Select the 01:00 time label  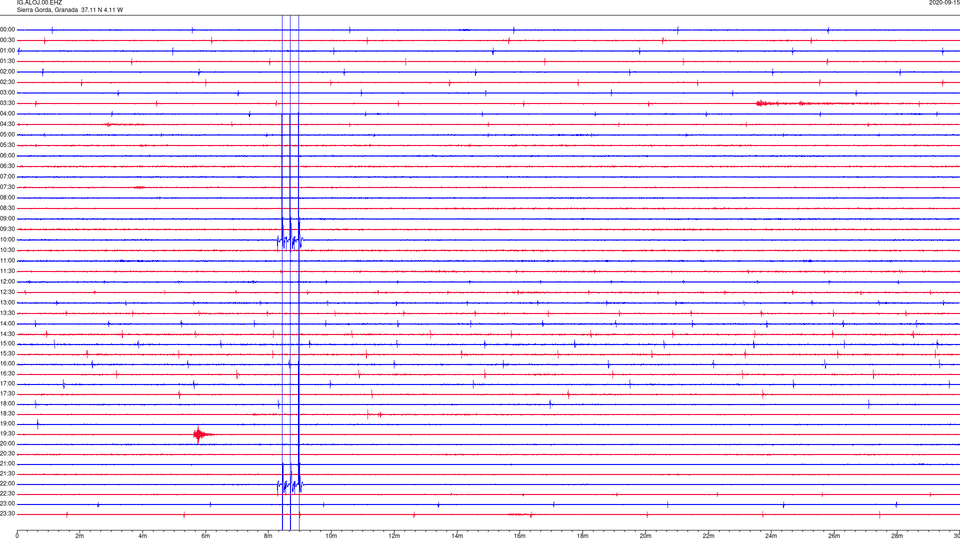coord(8,51)
